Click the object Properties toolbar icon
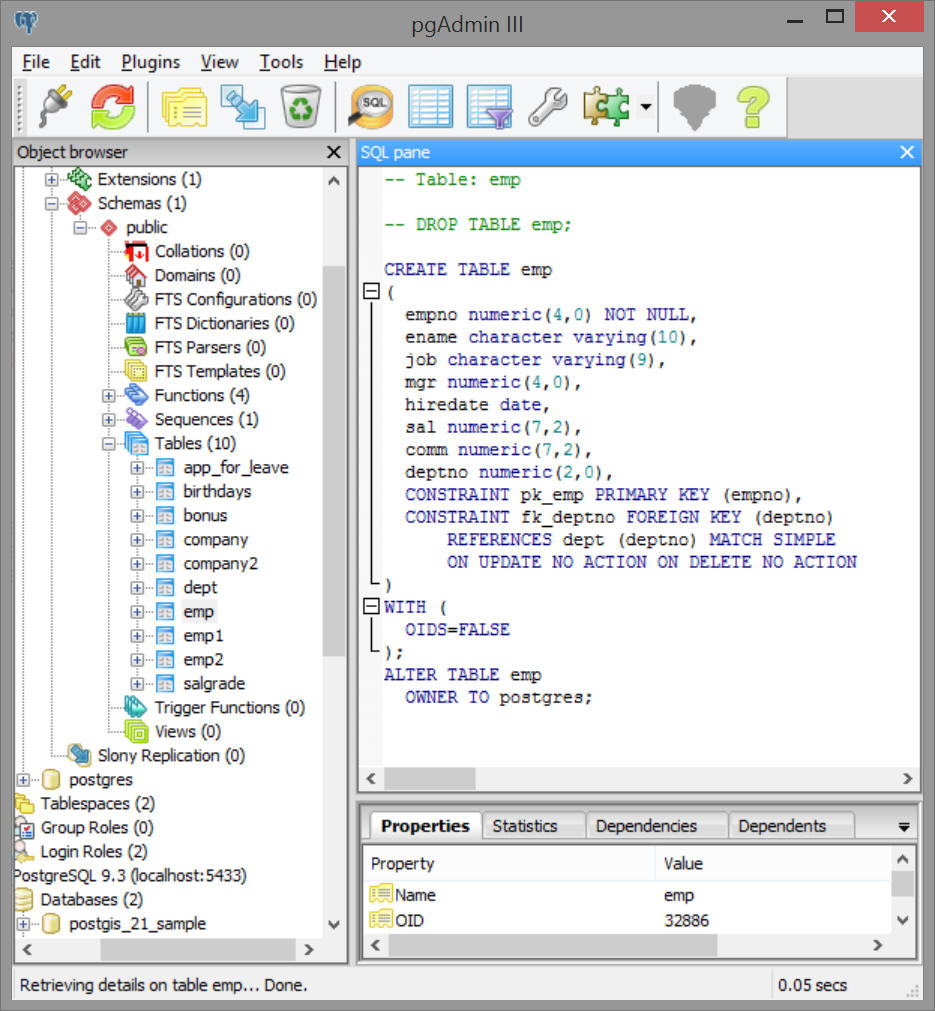Screen dimensions: 935x1011 coord(182,105)
